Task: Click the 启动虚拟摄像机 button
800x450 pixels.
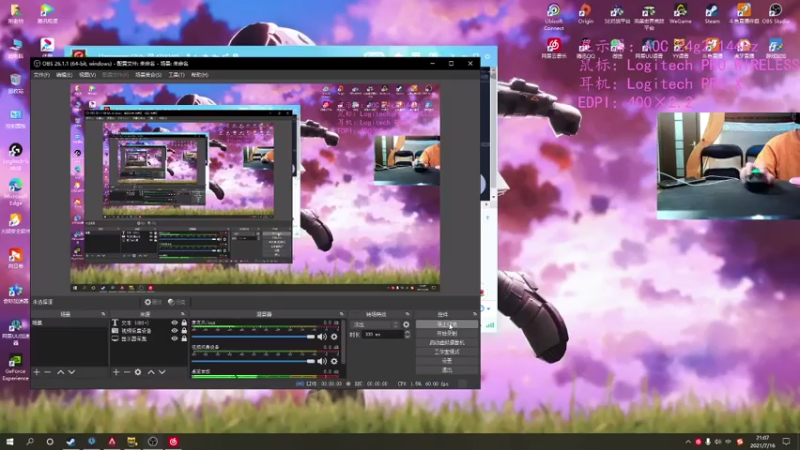Action: point(447,343)
